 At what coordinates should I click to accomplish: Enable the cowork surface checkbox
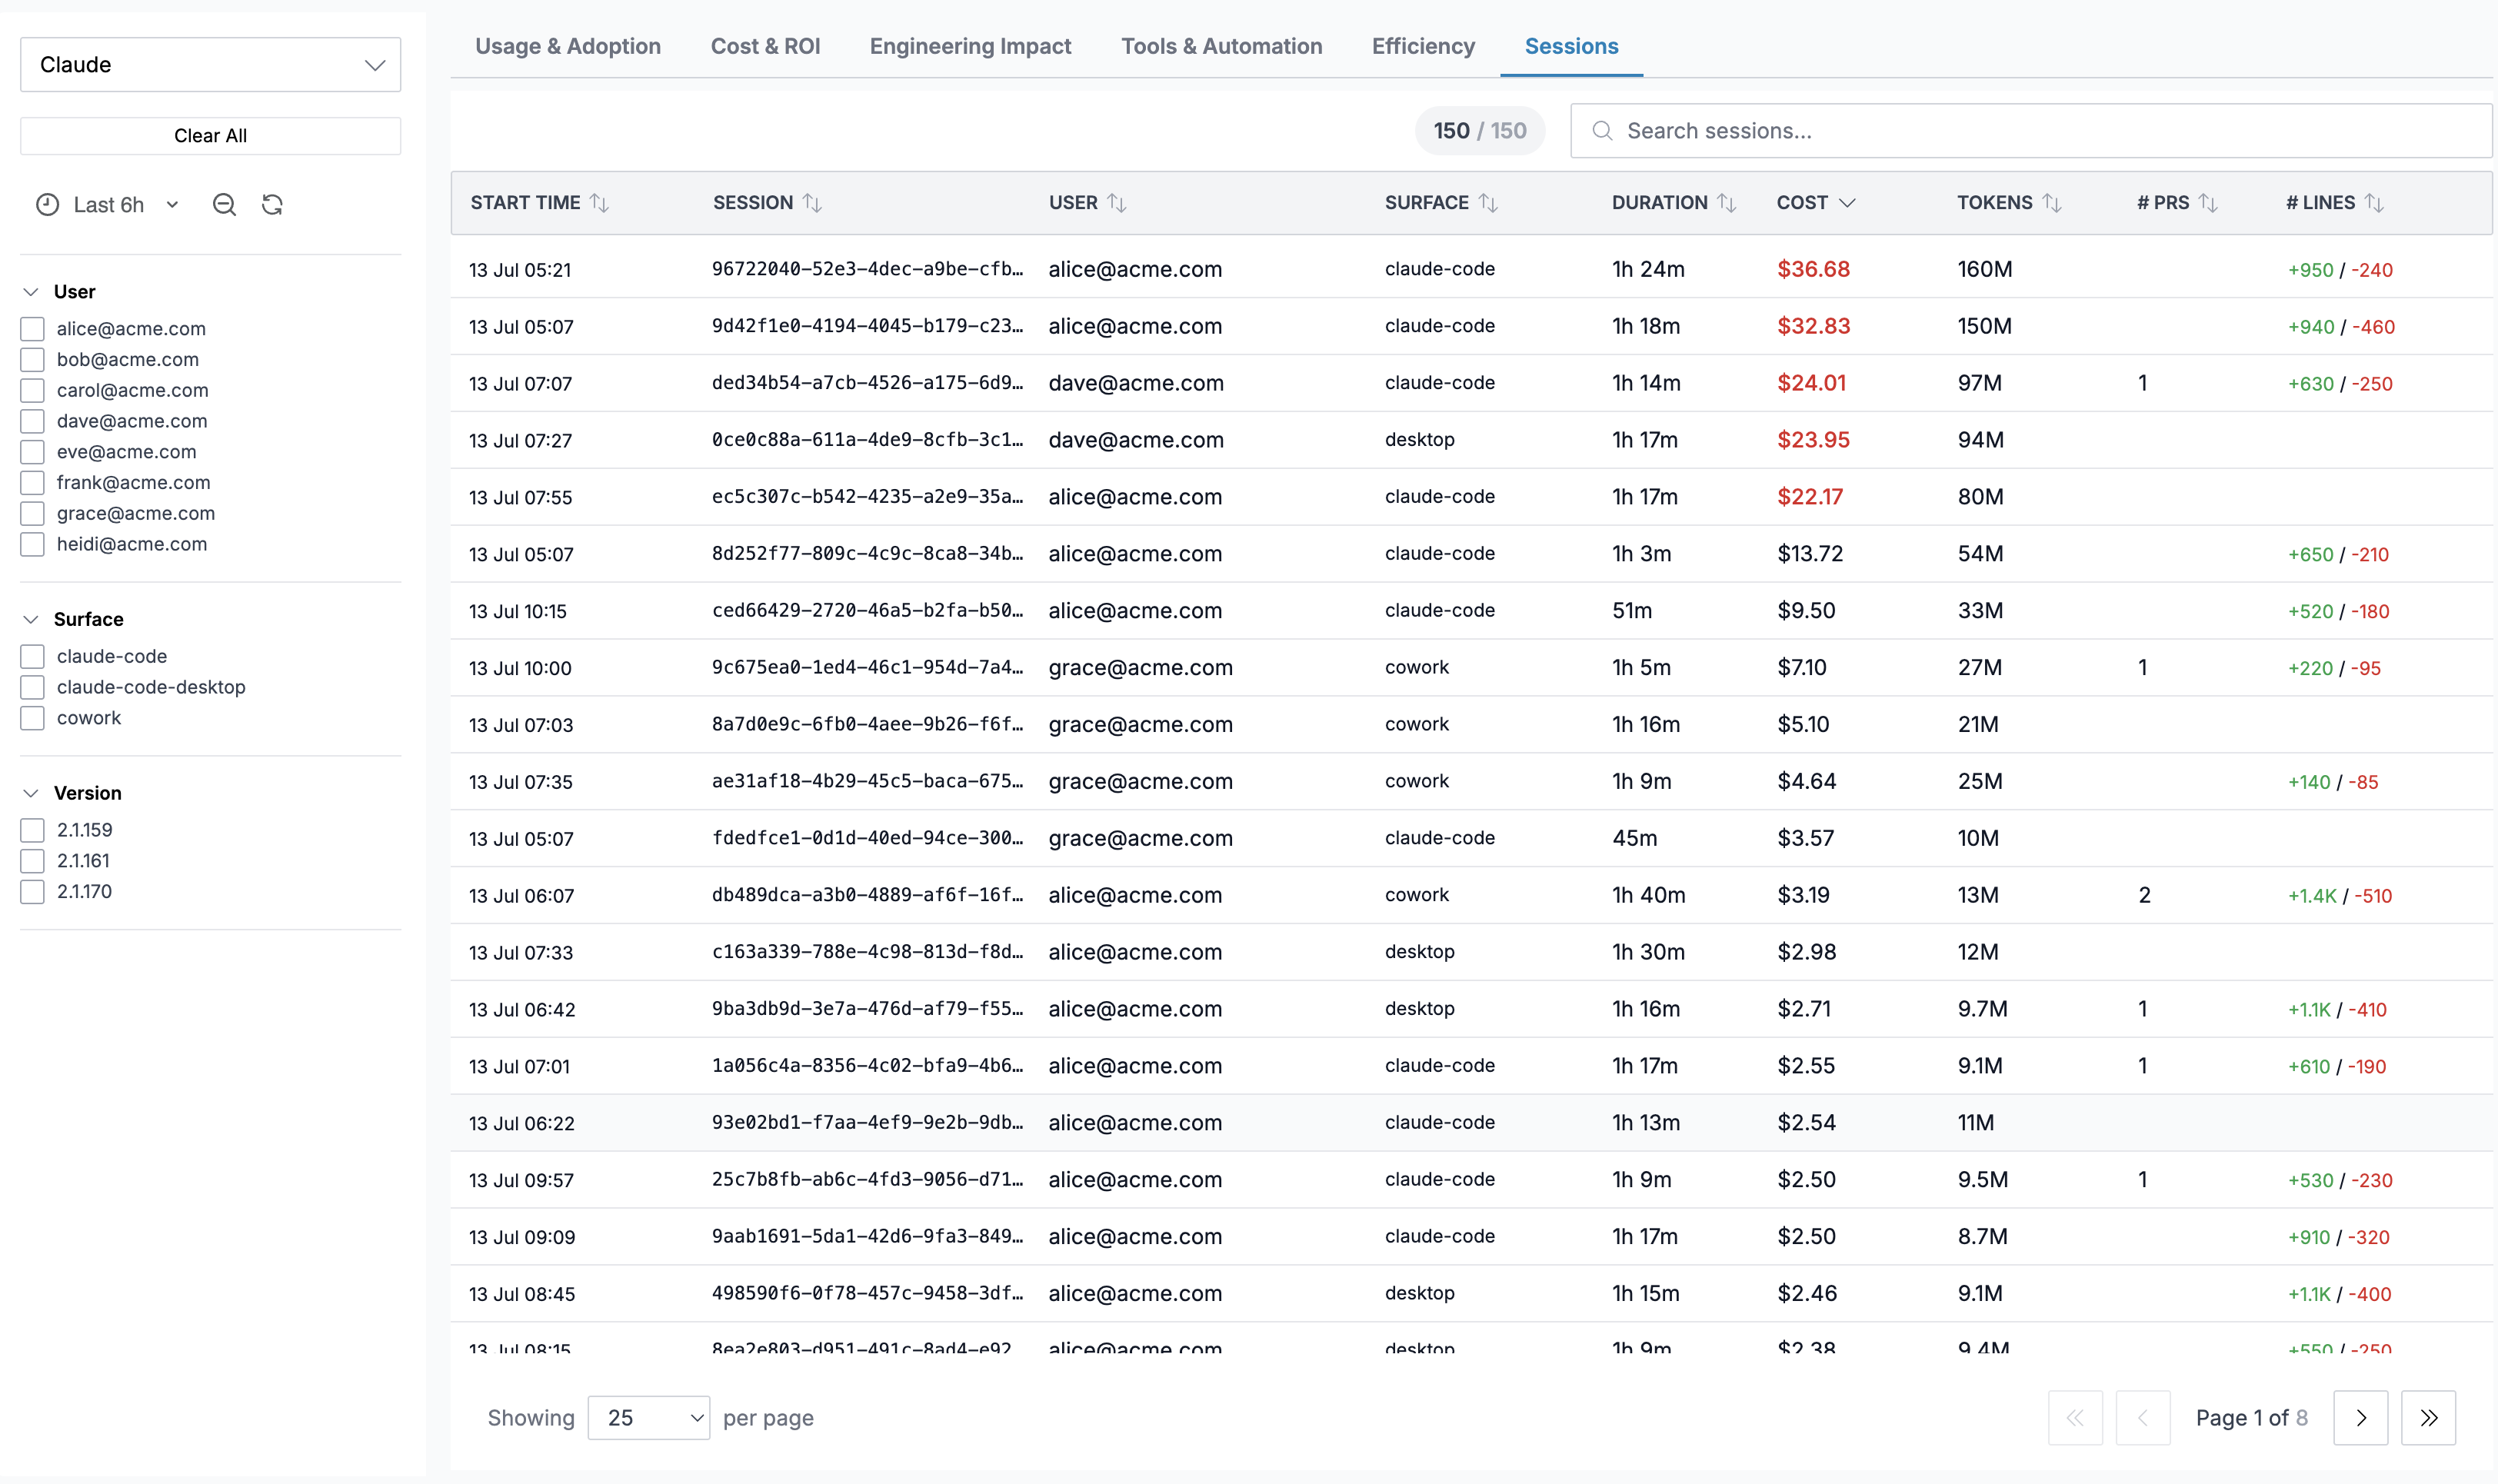33,718
